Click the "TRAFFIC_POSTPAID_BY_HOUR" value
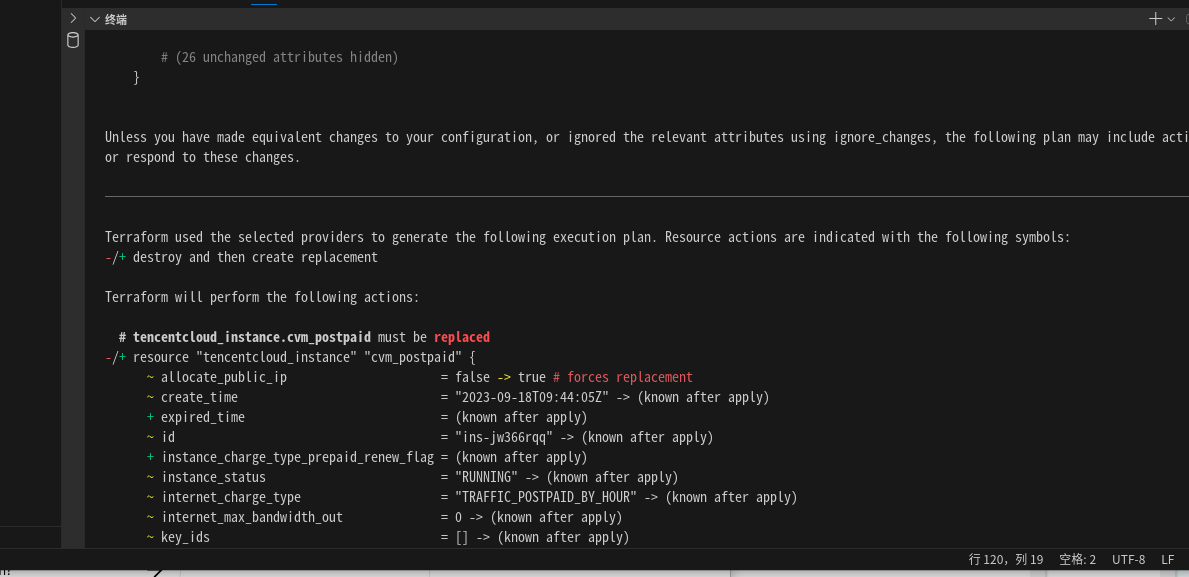This screenshot has width=1189, height=577. [x=549, y=497]
